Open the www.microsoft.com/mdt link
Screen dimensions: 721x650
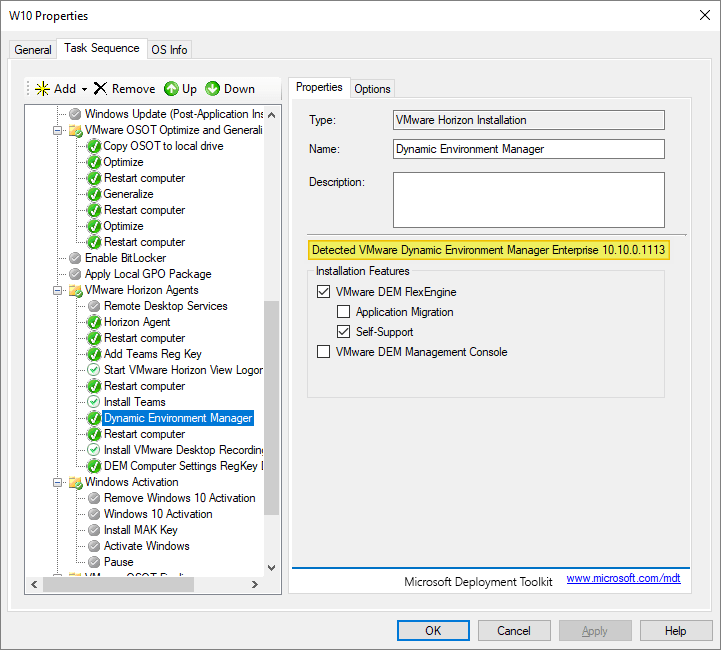[x=623, y=579]
